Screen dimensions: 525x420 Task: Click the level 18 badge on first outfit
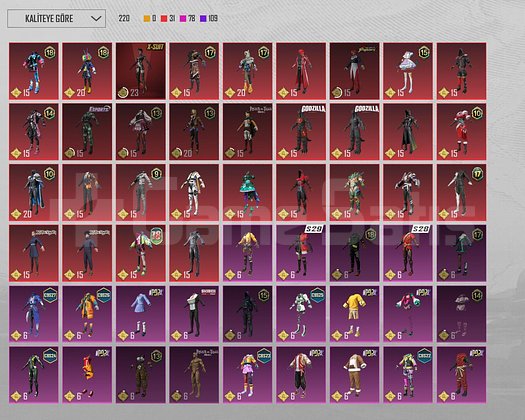coord(50,53)
